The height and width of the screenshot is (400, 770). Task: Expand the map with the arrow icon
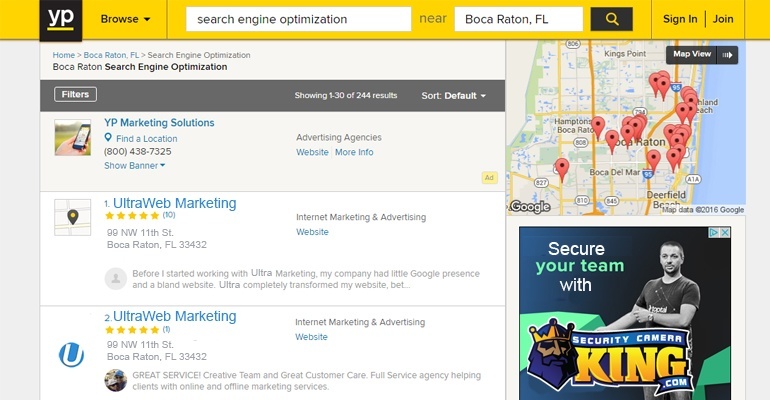click(727, 55)
